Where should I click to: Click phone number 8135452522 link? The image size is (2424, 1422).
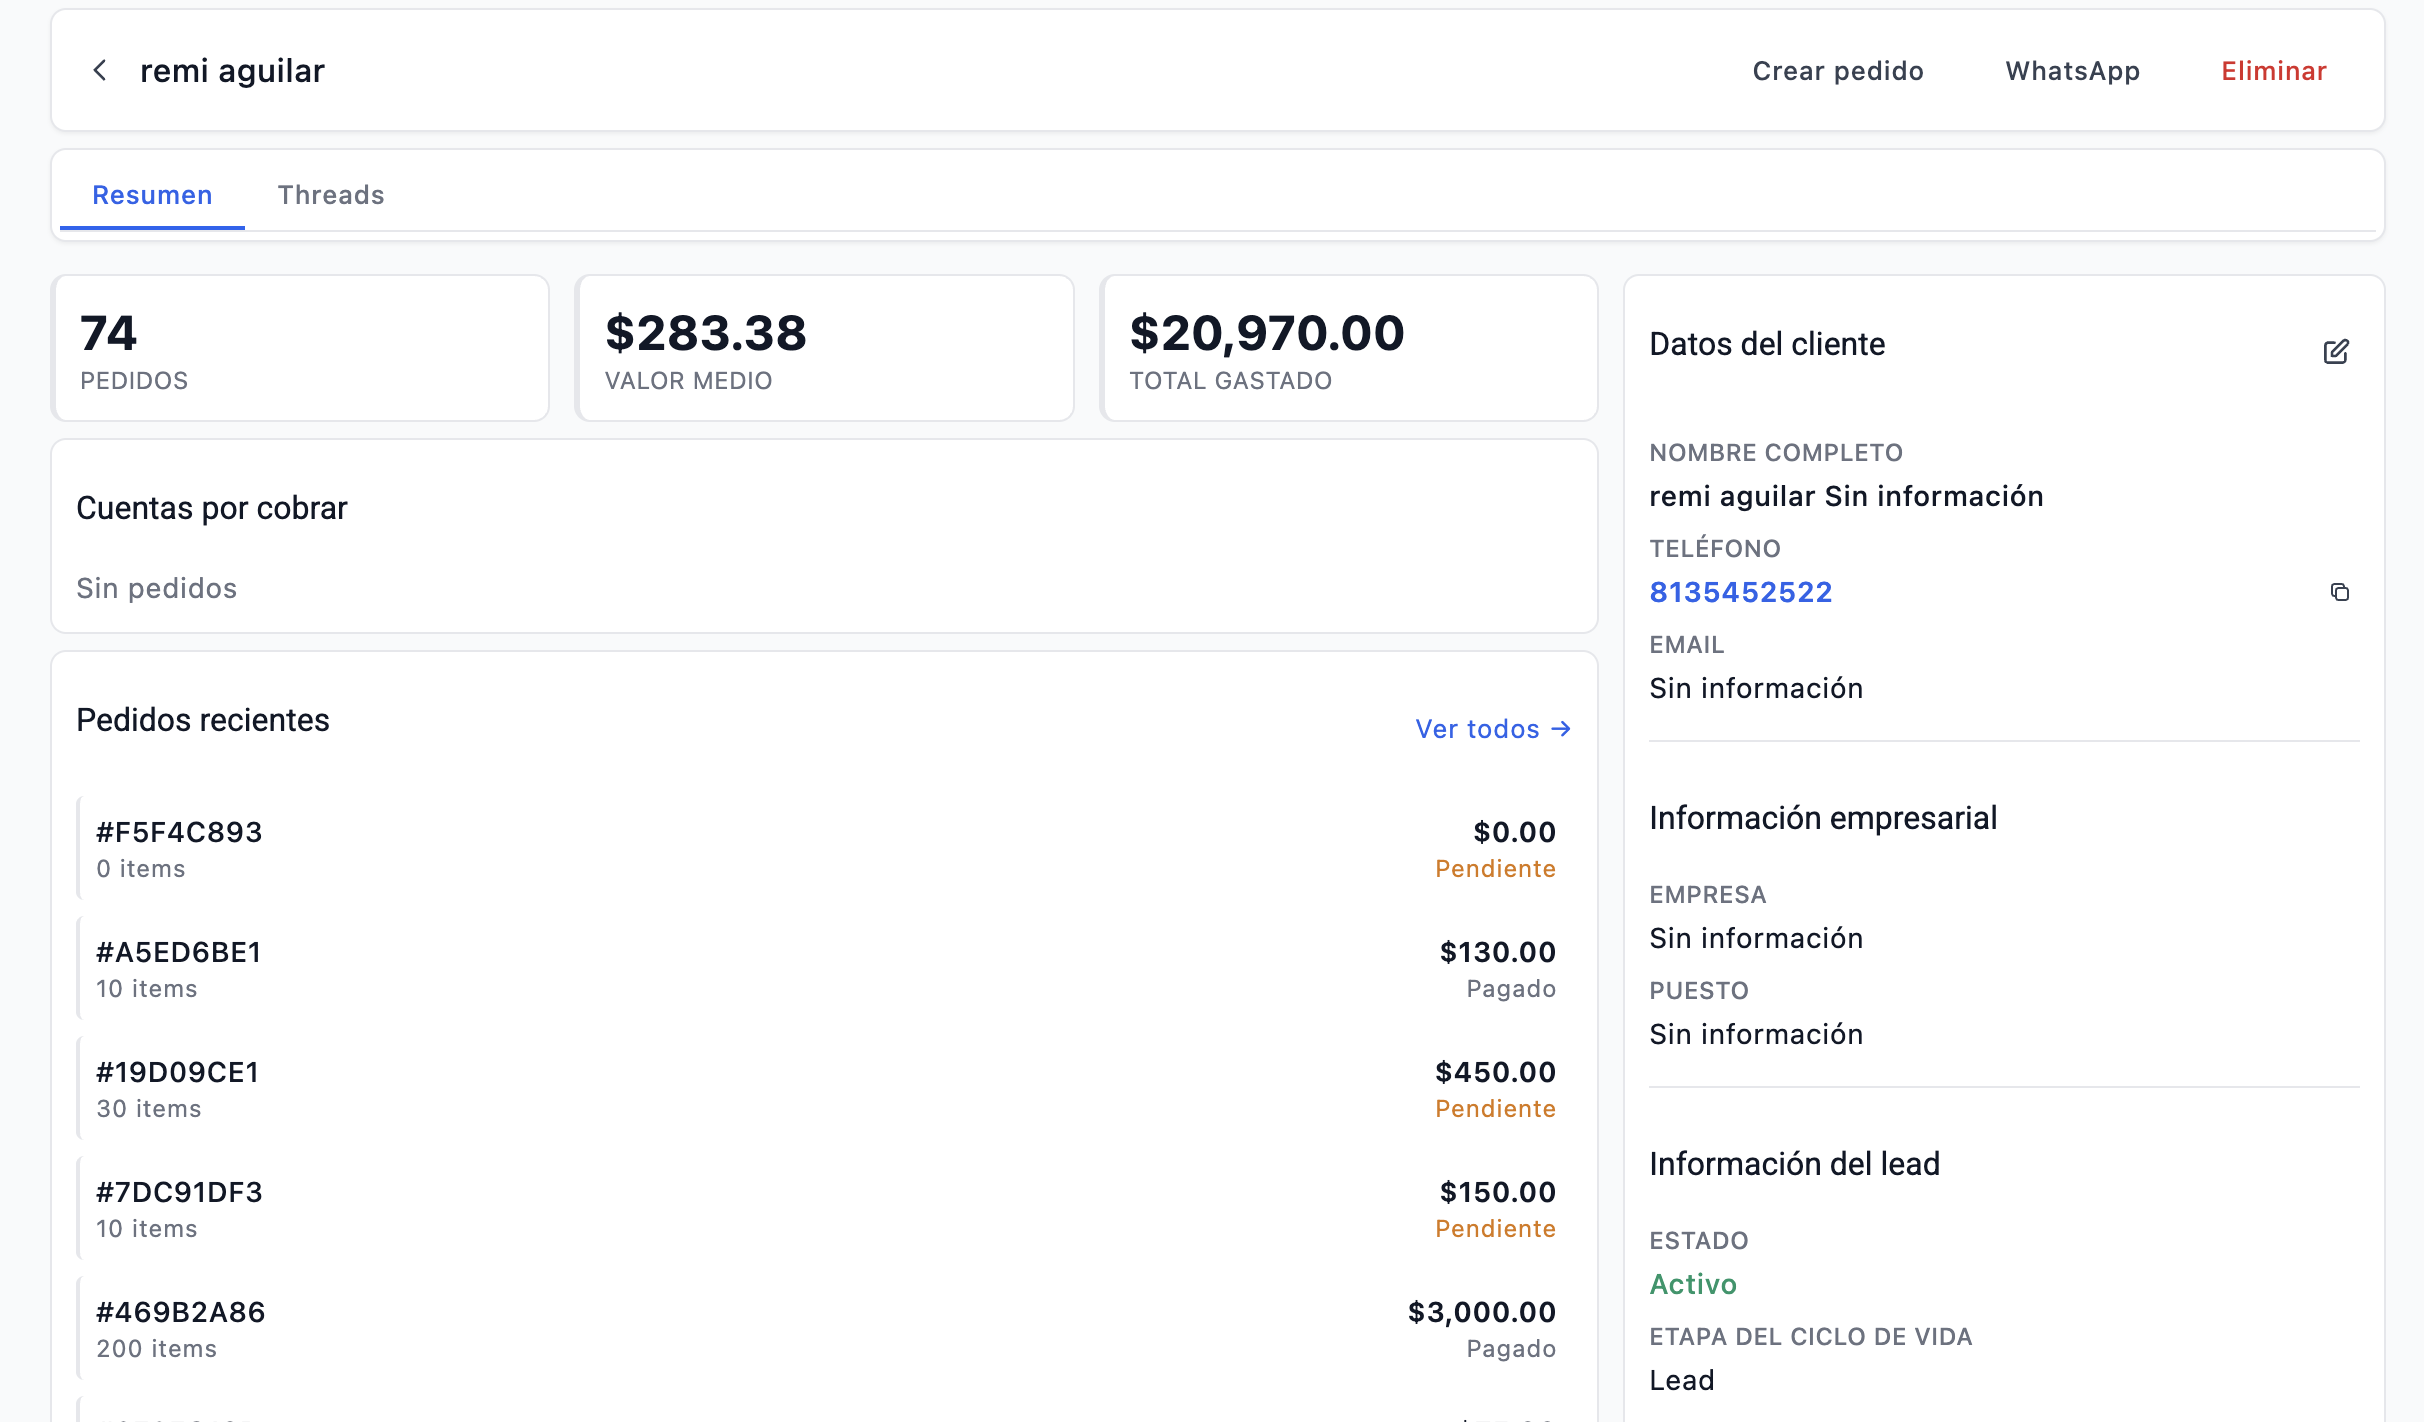click(1740, 592)
